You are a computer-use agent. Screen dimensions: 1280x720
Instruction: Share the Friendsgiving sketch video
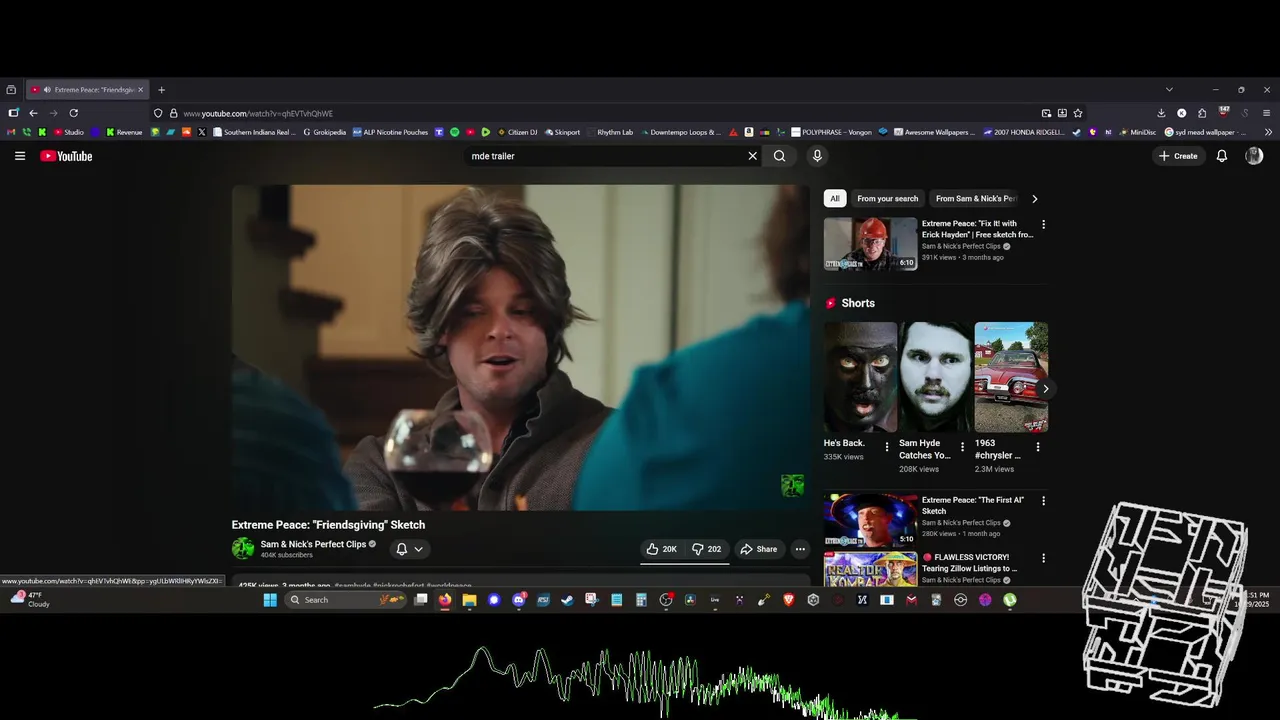pyautogui.click(x=758, y=549)
